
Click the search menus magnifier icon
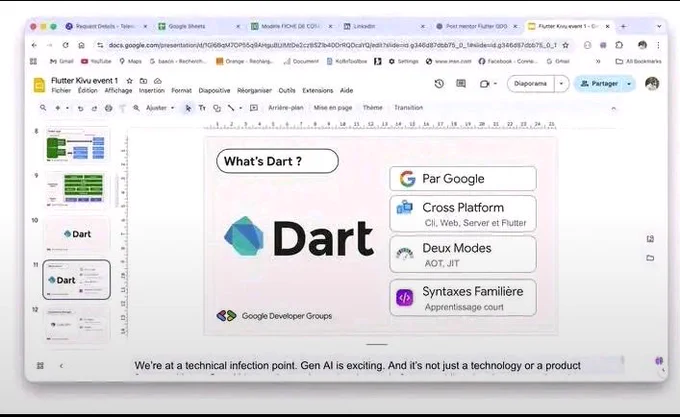pyautogui.click(x=43, y=108)
